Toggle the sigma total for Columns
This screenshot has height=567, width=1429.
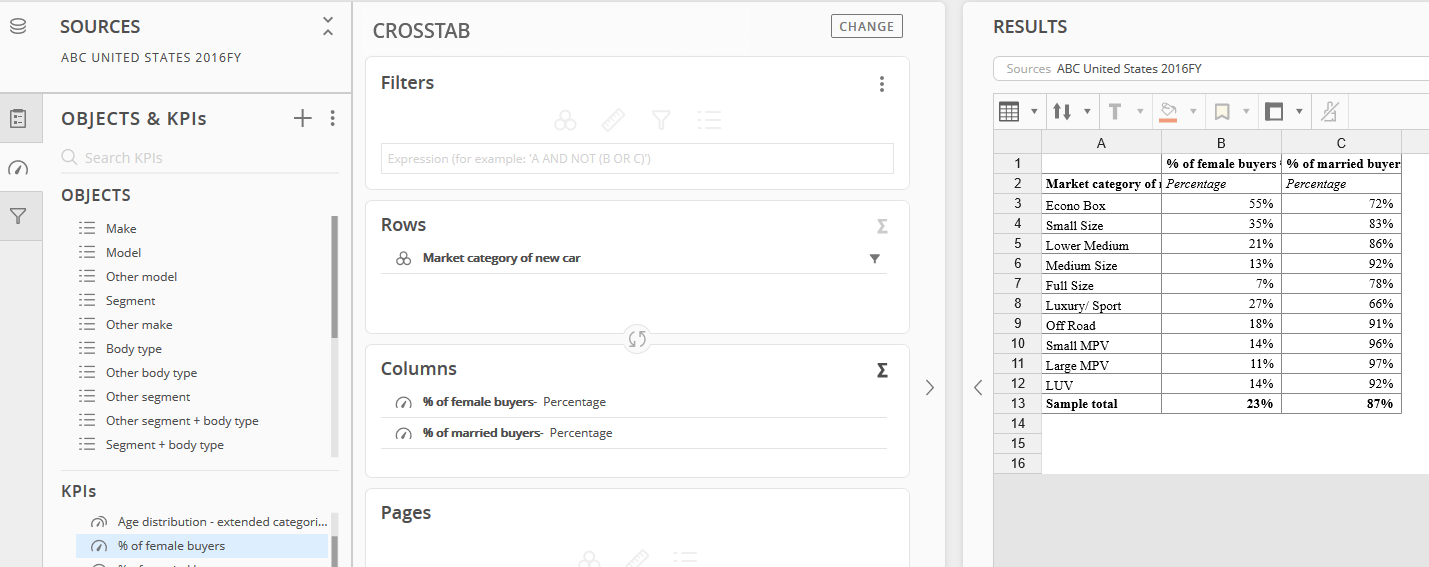coord(882,371)
